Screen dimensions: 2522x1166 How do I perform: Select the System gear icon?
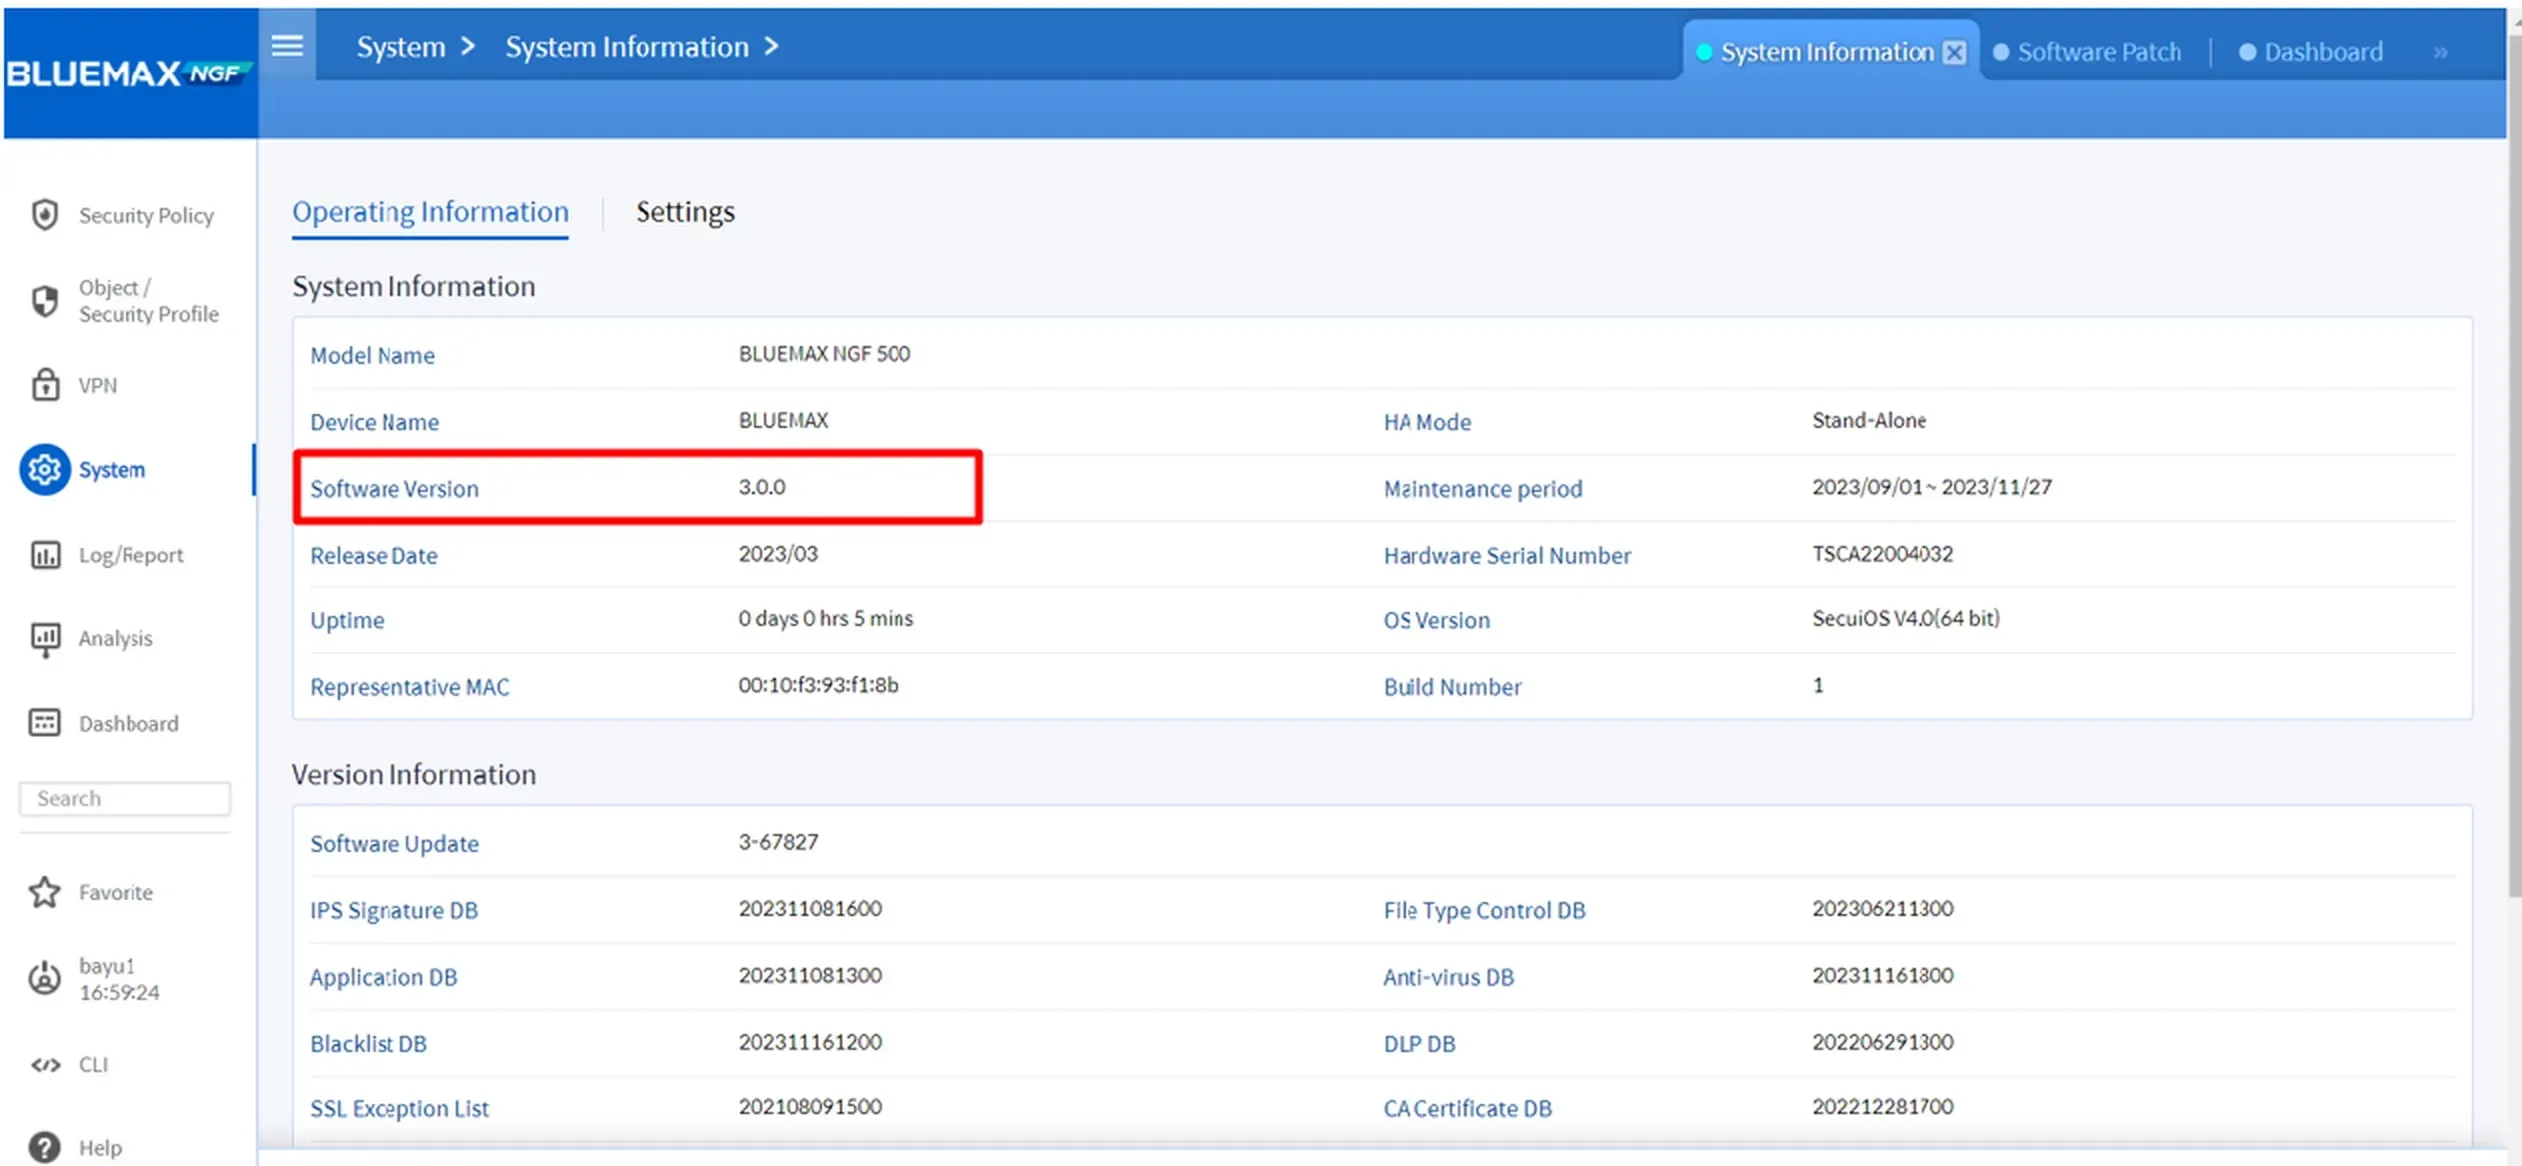click(x=45, y=469)
